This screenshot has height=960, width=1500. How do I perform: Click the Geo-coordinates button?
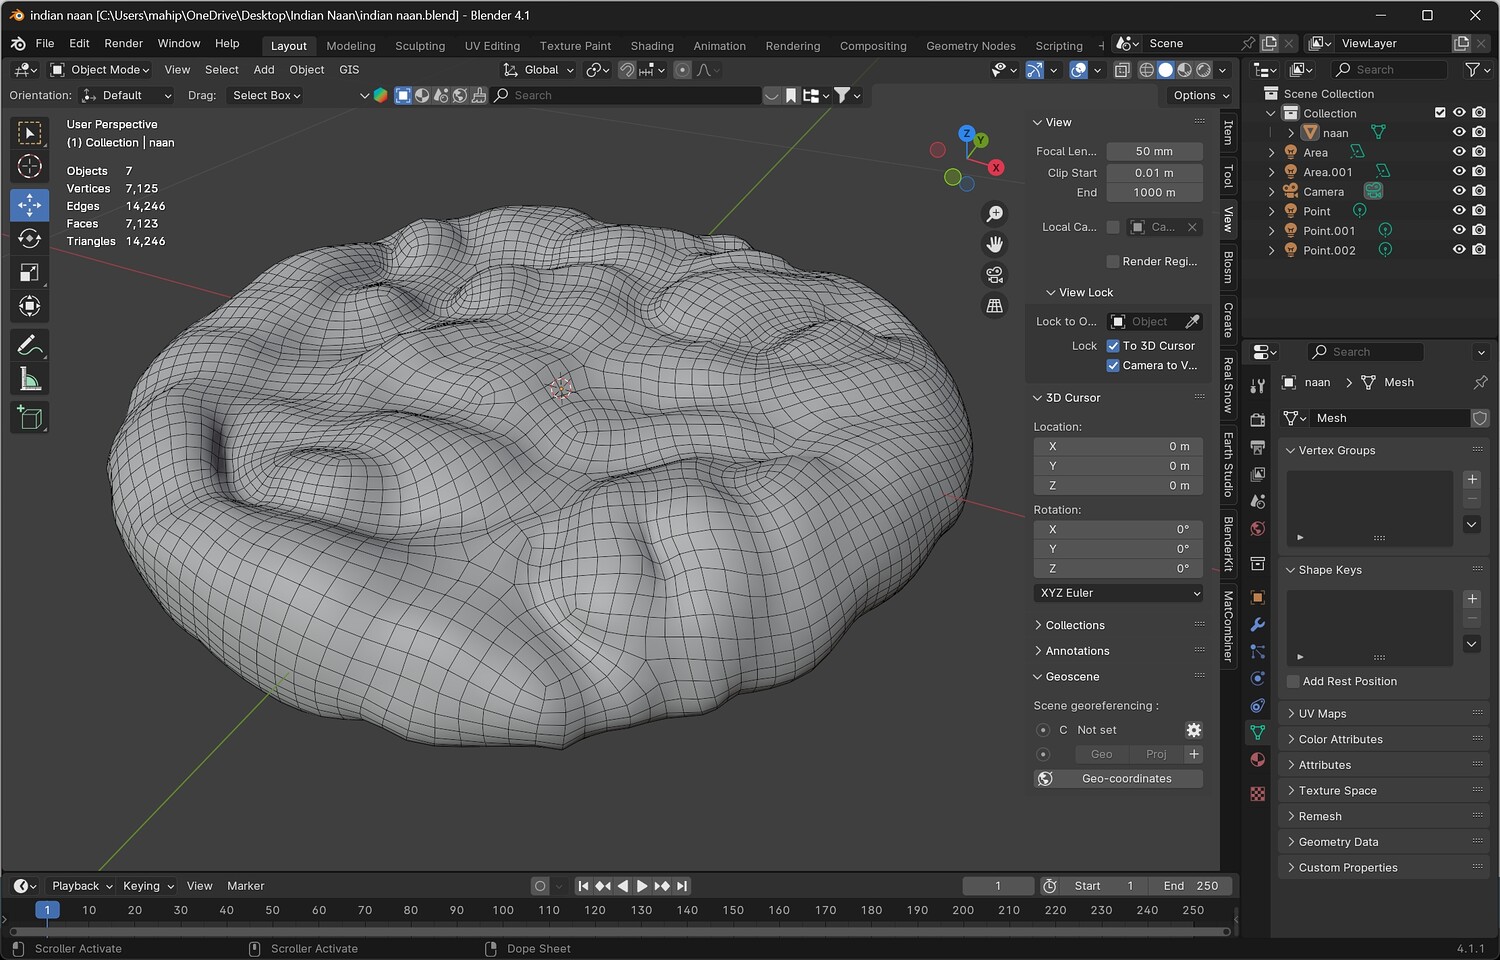(x=1126, y=779)
